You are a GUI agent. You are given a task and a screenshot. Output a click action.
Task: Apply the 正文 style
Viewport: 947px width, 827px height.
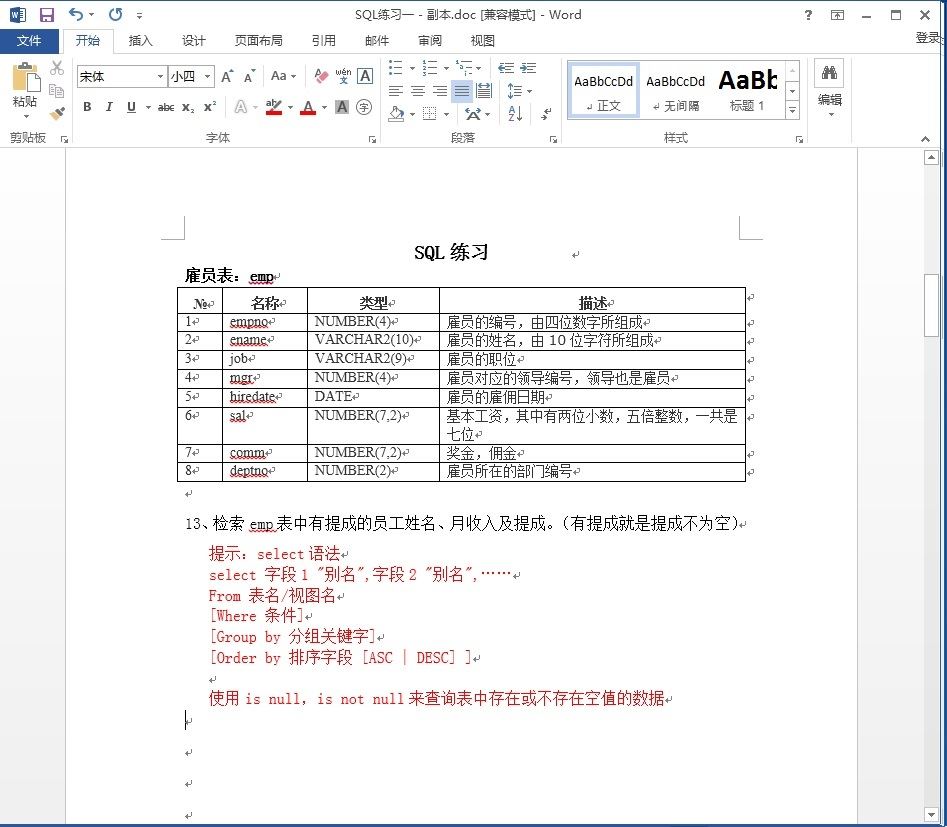603,91
